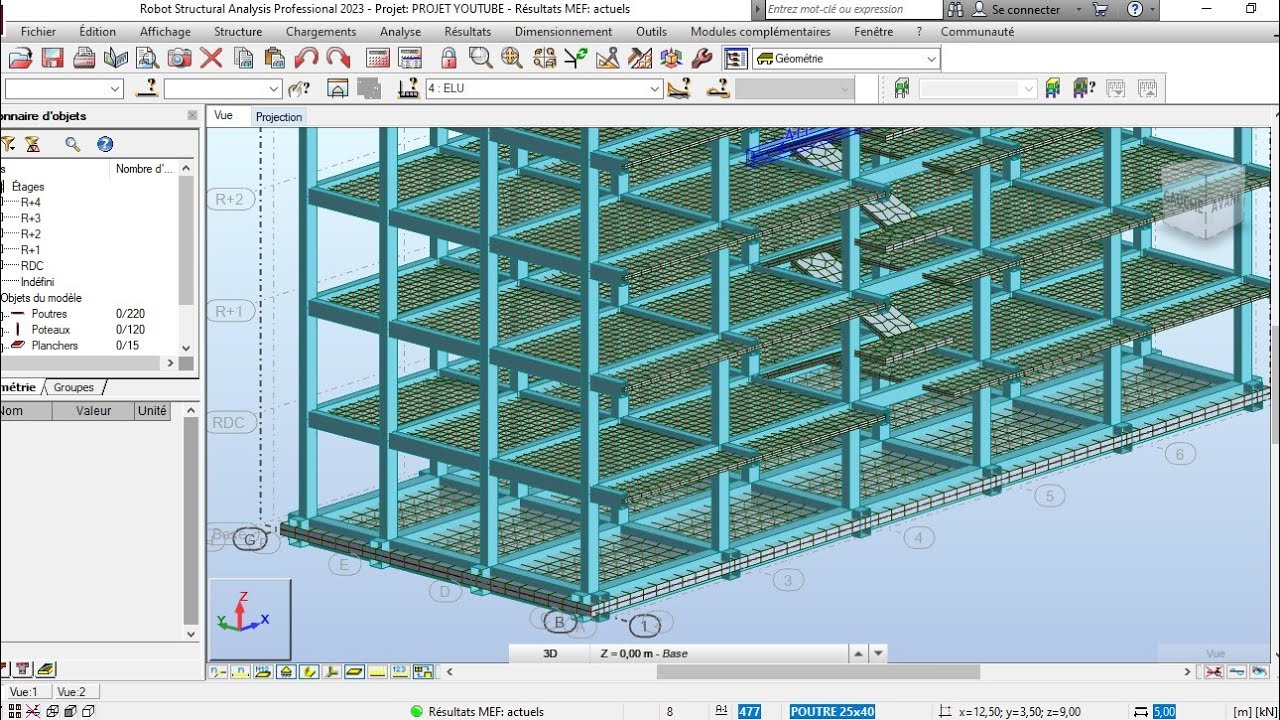Select the Planchers row in object tree

pos(54,345)
